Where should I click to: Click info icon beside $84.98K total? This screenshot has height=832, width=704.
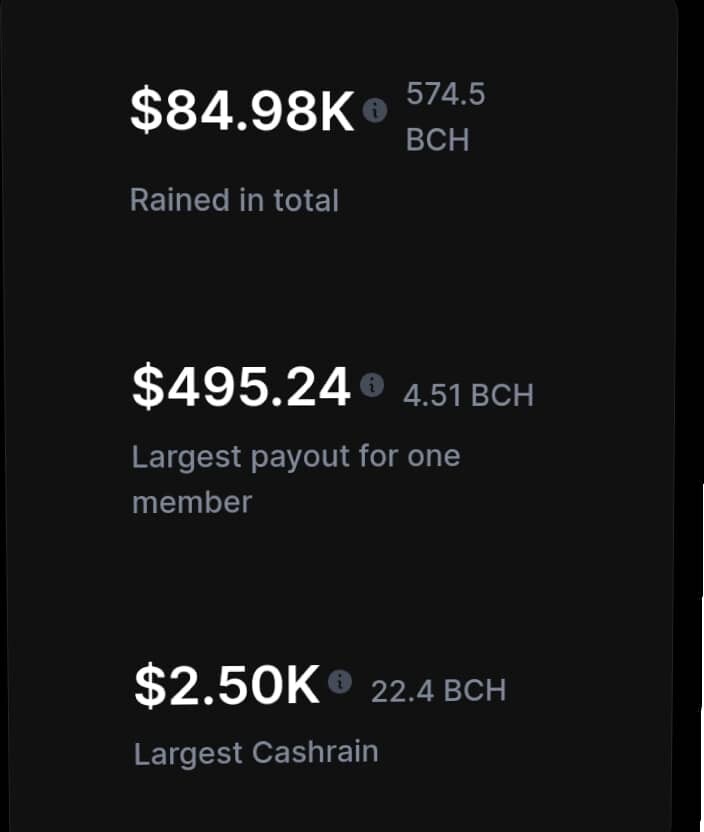pyautogui.click(x=375, y=110)
